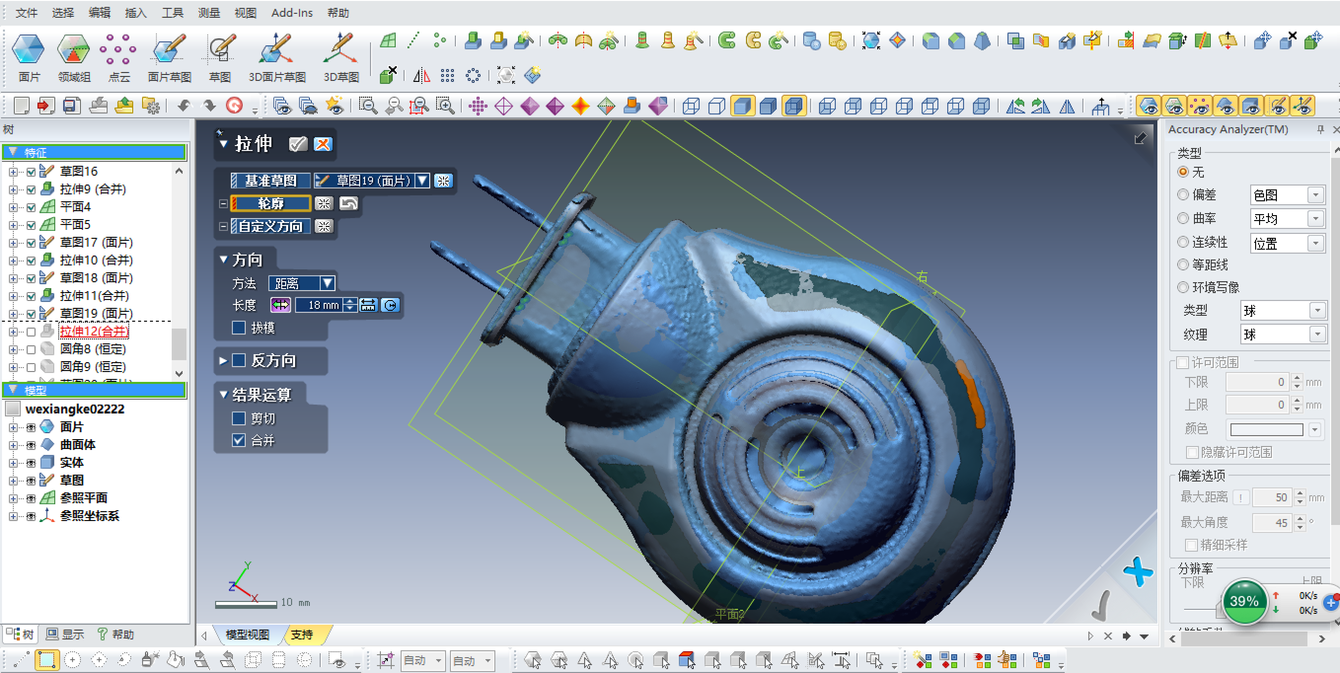Toggle the 合并 merge checkbox

click(238, 440)
